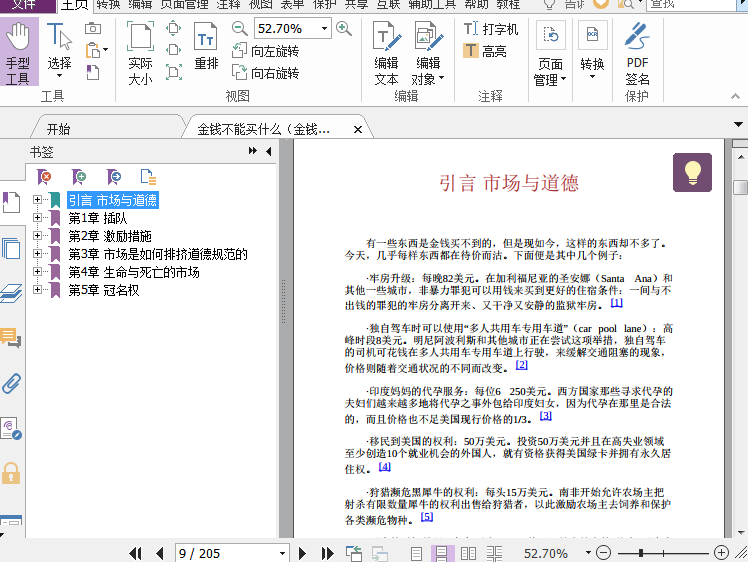Viewport: 748px width, 562px height.
Task: Click the Typewriter (打字机) tool
Action: pyautogui.click(x=491, y=30)
